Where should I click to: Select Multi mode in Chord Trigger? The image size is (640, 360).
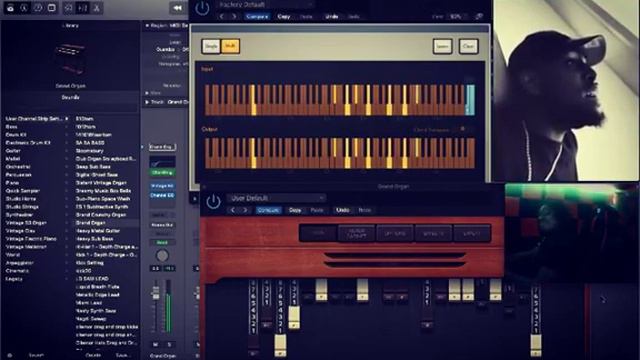230,46
